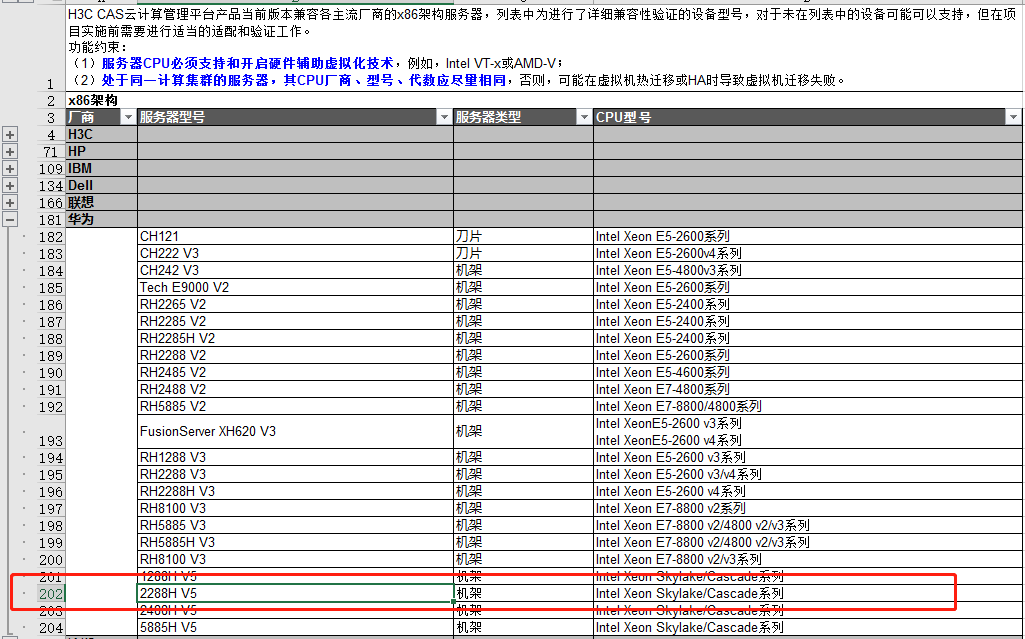The height and width of the screenshot is (639, 1025).
Task: Select the RH2285H V2 cell
Action: point(295,338)
